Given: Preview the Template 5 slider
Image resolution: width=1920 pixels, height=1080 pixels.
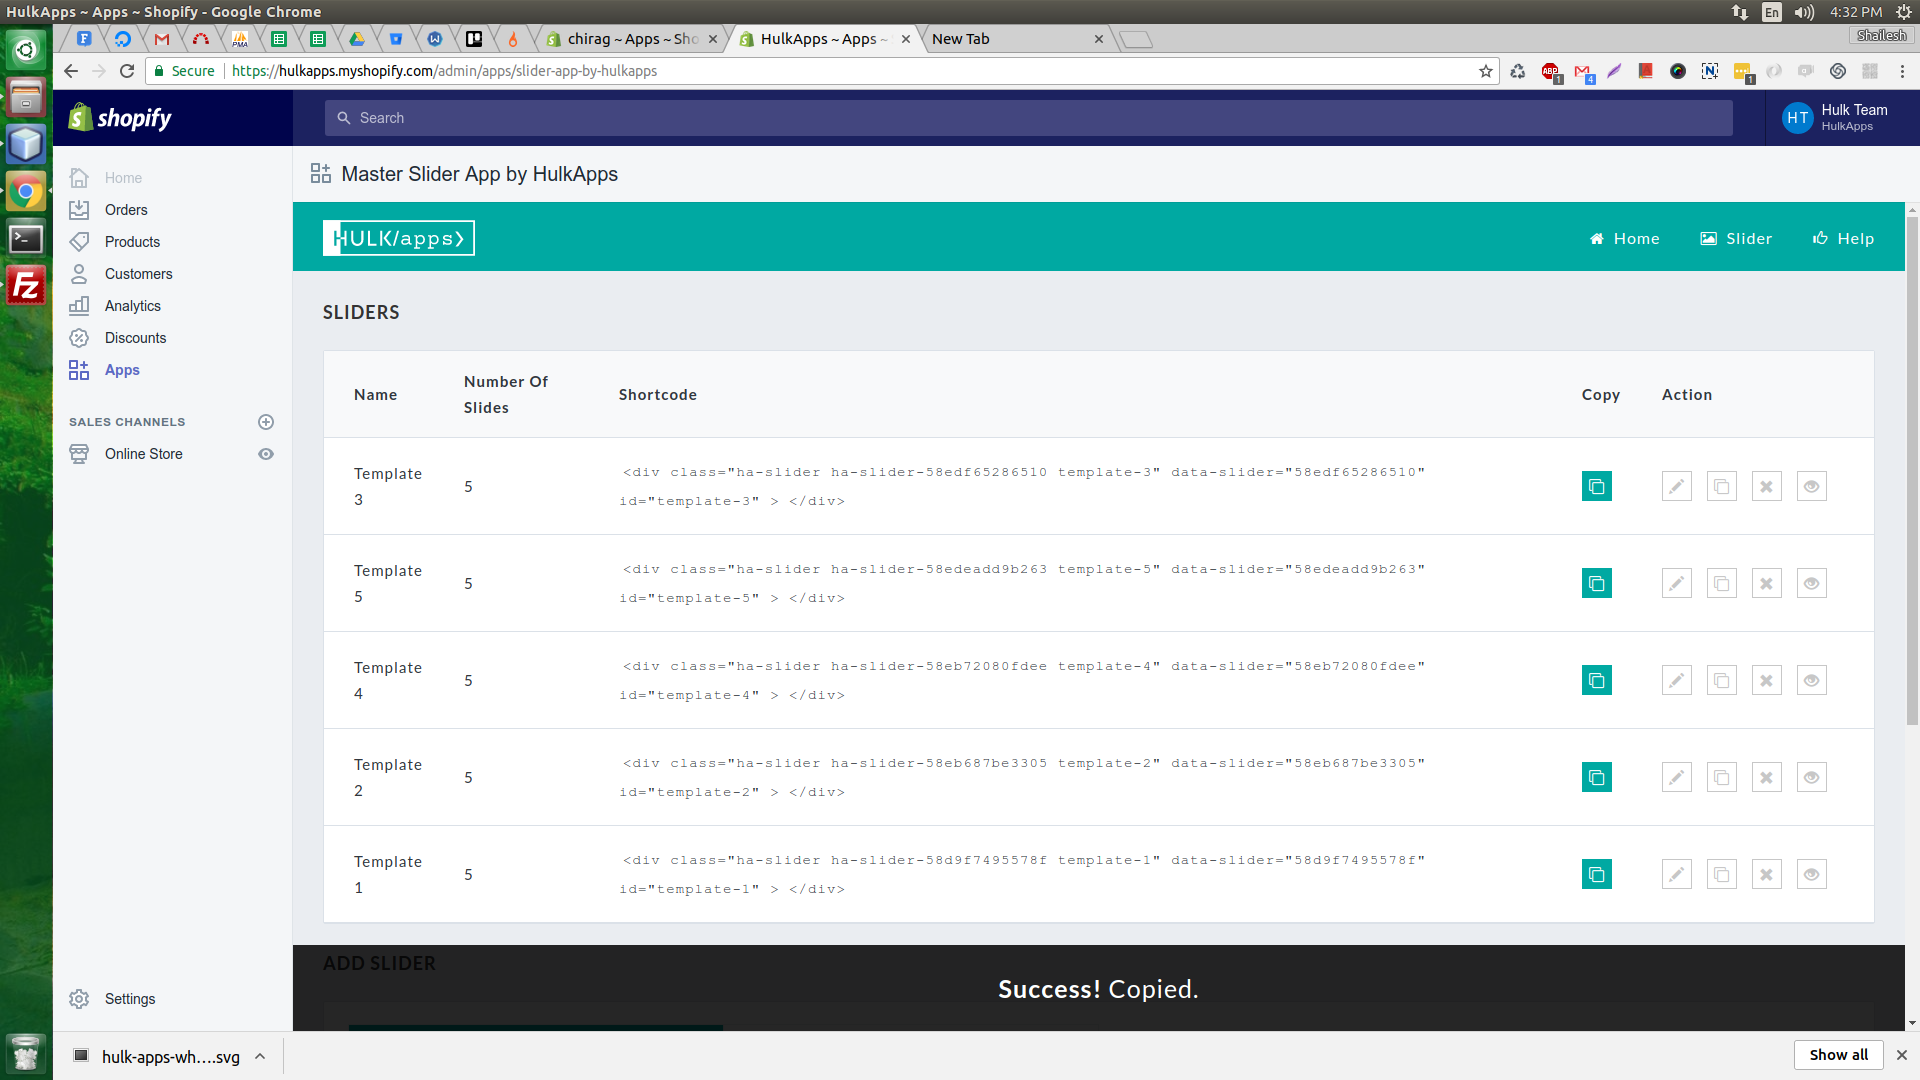Looking at the screenshot, I should (1812, 583).
